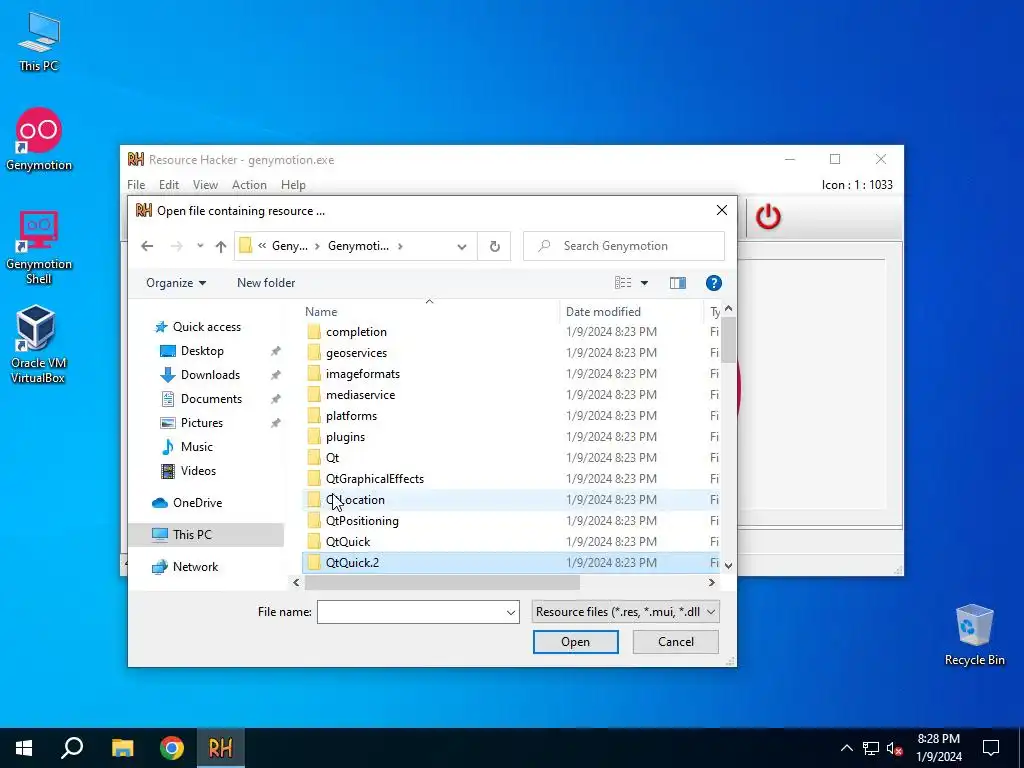Expand recent locations dropdown arrow
Viewport: 1024px width, 768px height.
(x=200, y=246)
